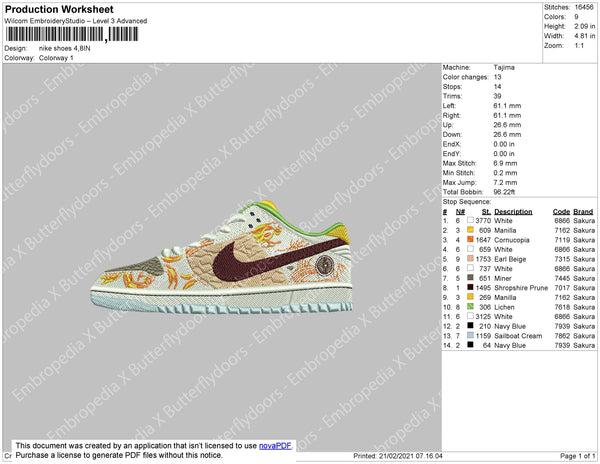Select the Earl Beige color swatch
This screenshot has height=464, width=600.
[470, 259]
